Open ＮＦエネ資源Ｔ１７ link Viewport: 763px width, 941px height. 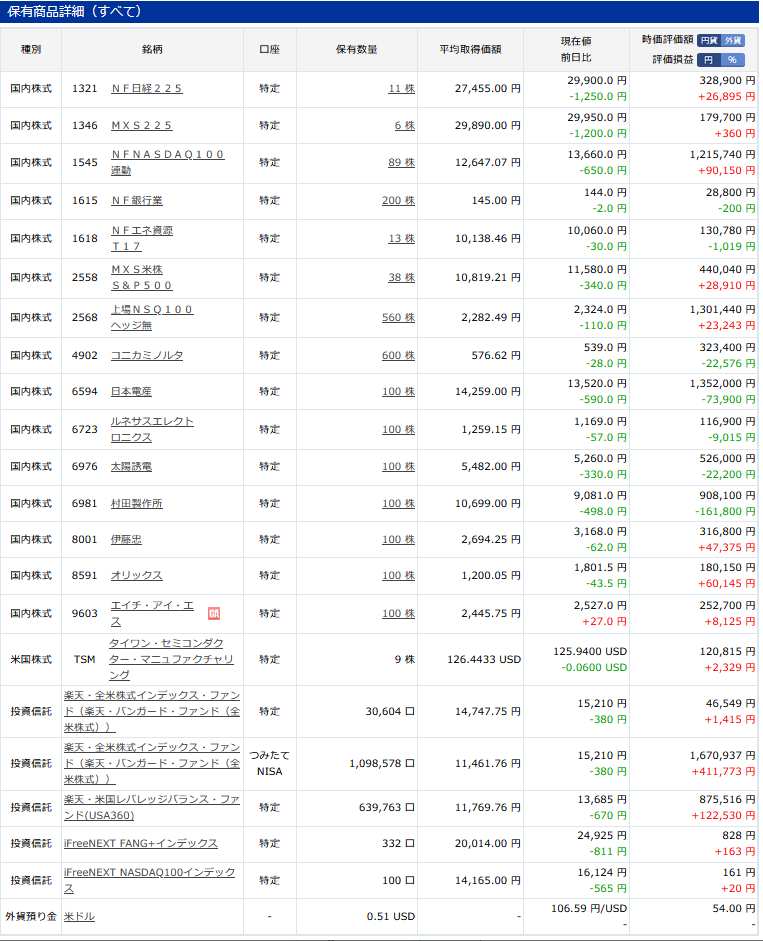tap(142, 238)
